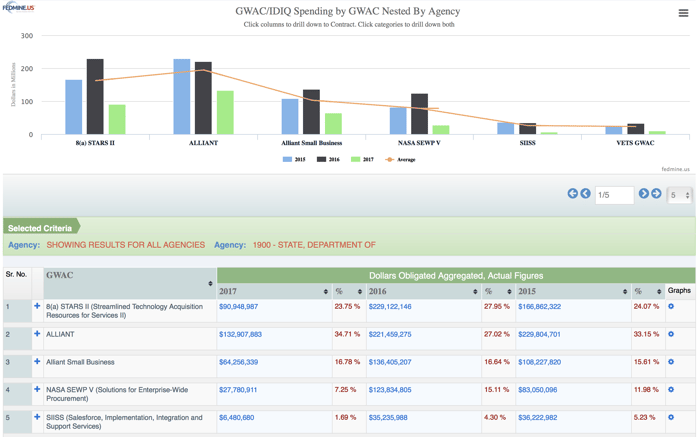Go to first page of results
This screenshot has height=437, width=698.
tap(572, 194)
